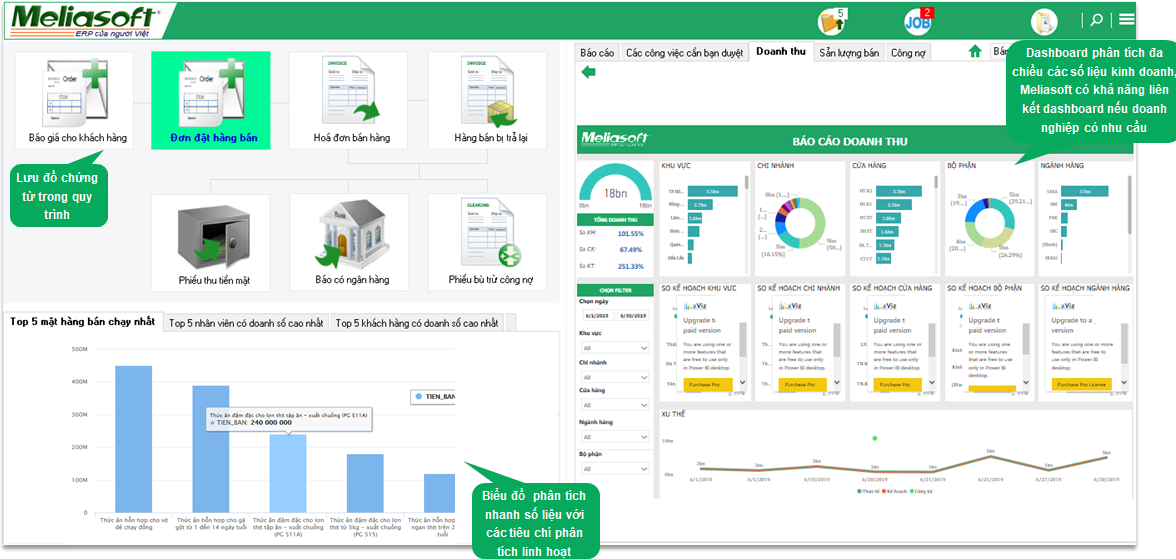Click the TIEN_BAN legend marker

pos(418,396)
